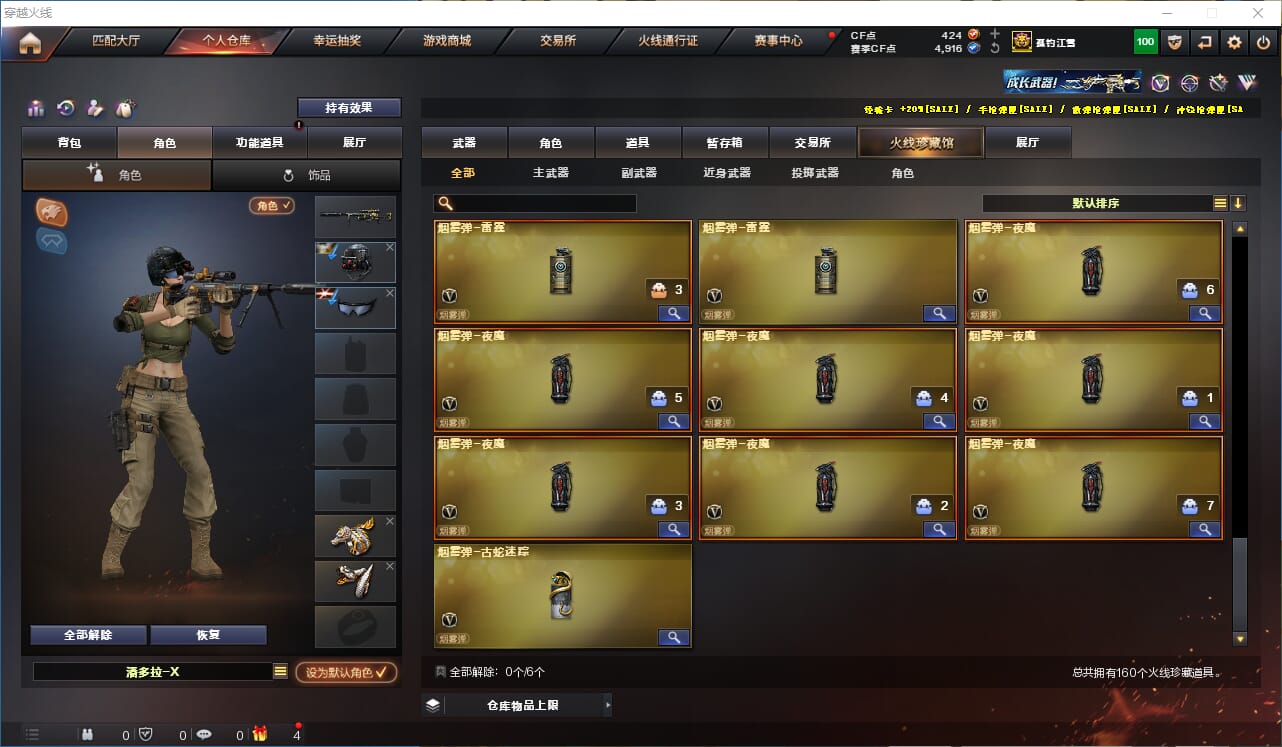Open the CF点 recharge plus icon
This screenshot has width=1282, height=747.
(x=994, y=34)
